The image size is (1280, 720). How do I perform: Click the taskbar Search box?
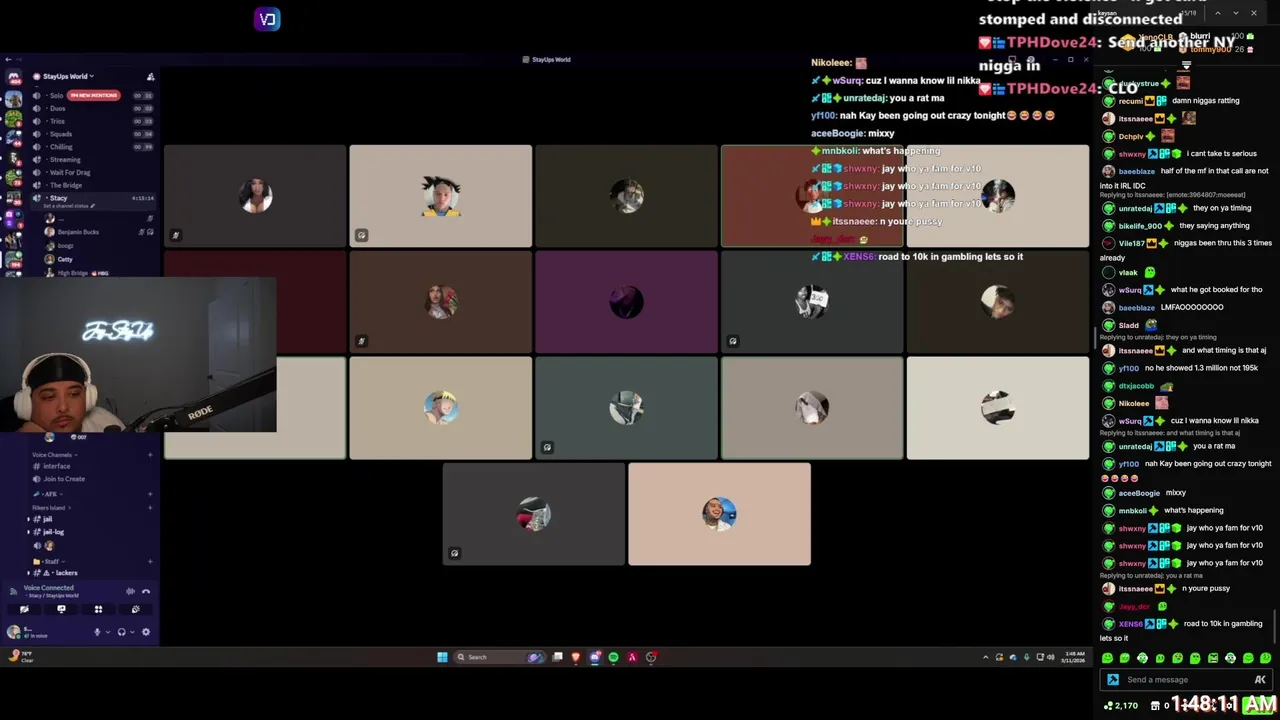[499, 657]
